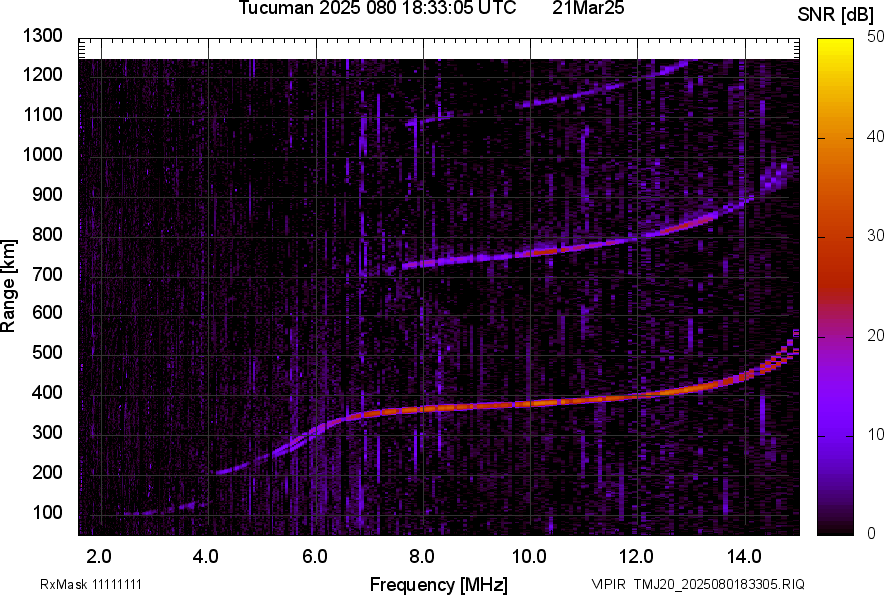Click range tick label '300'
The height and width of the screenshot is (595, 884).
click(x=47, y=433)
